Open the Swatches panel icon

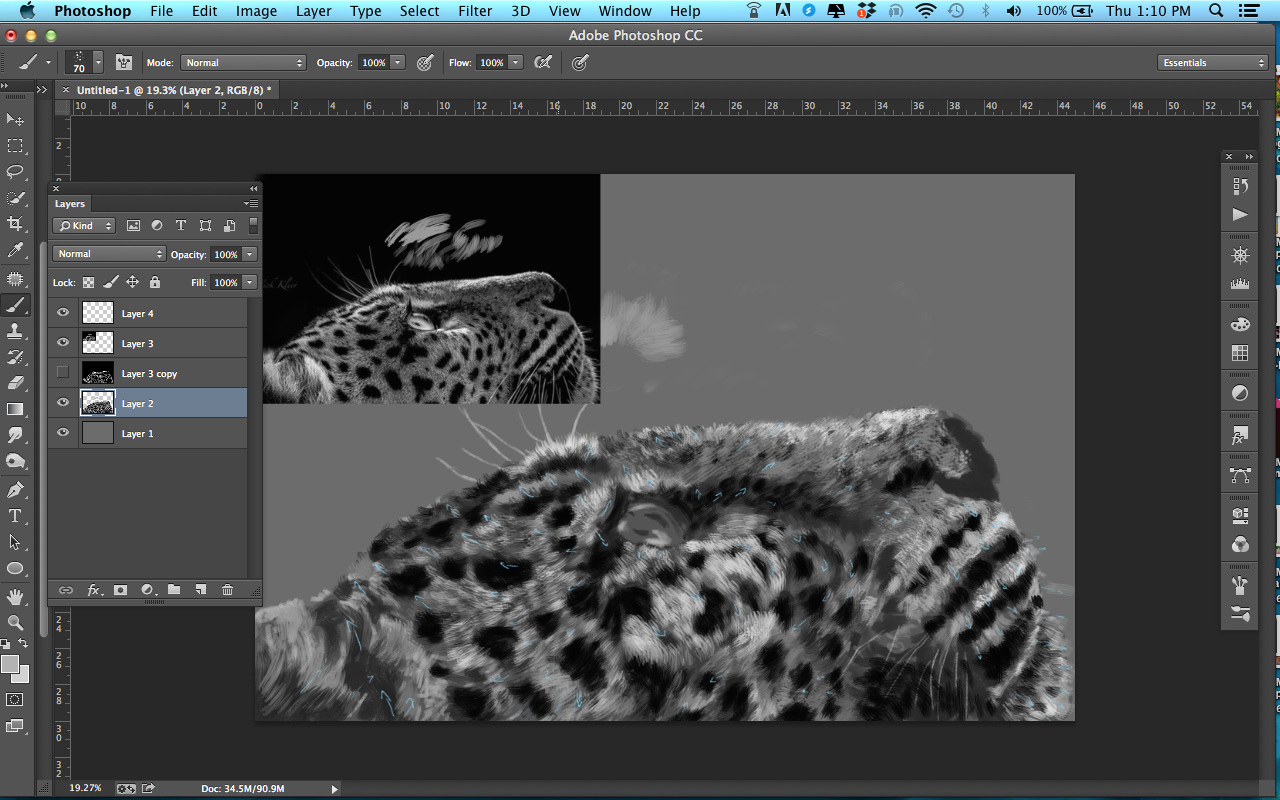tap(1240, 353)
